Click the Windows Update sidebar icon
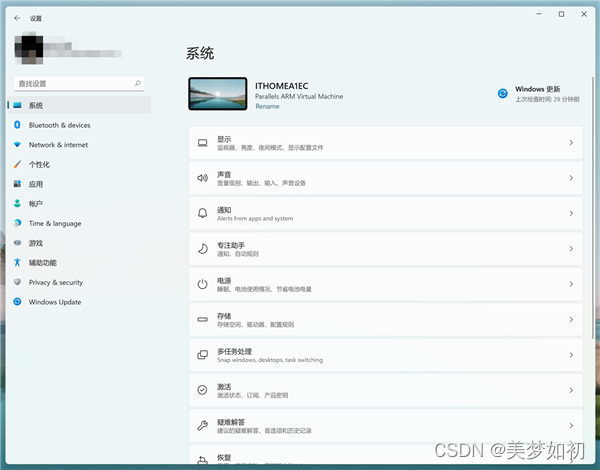This screenshot has height=470, width=600. pyautogui.click(x=17, y=302)
